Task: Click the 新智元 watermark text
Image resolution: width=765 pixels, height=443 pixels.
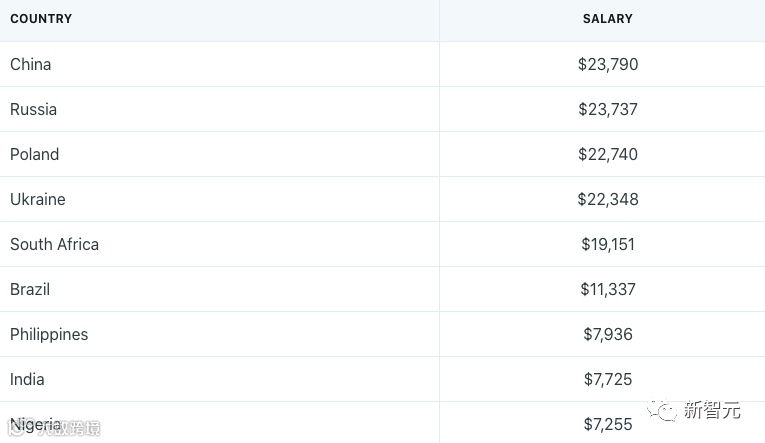Action: click(711, 409)
